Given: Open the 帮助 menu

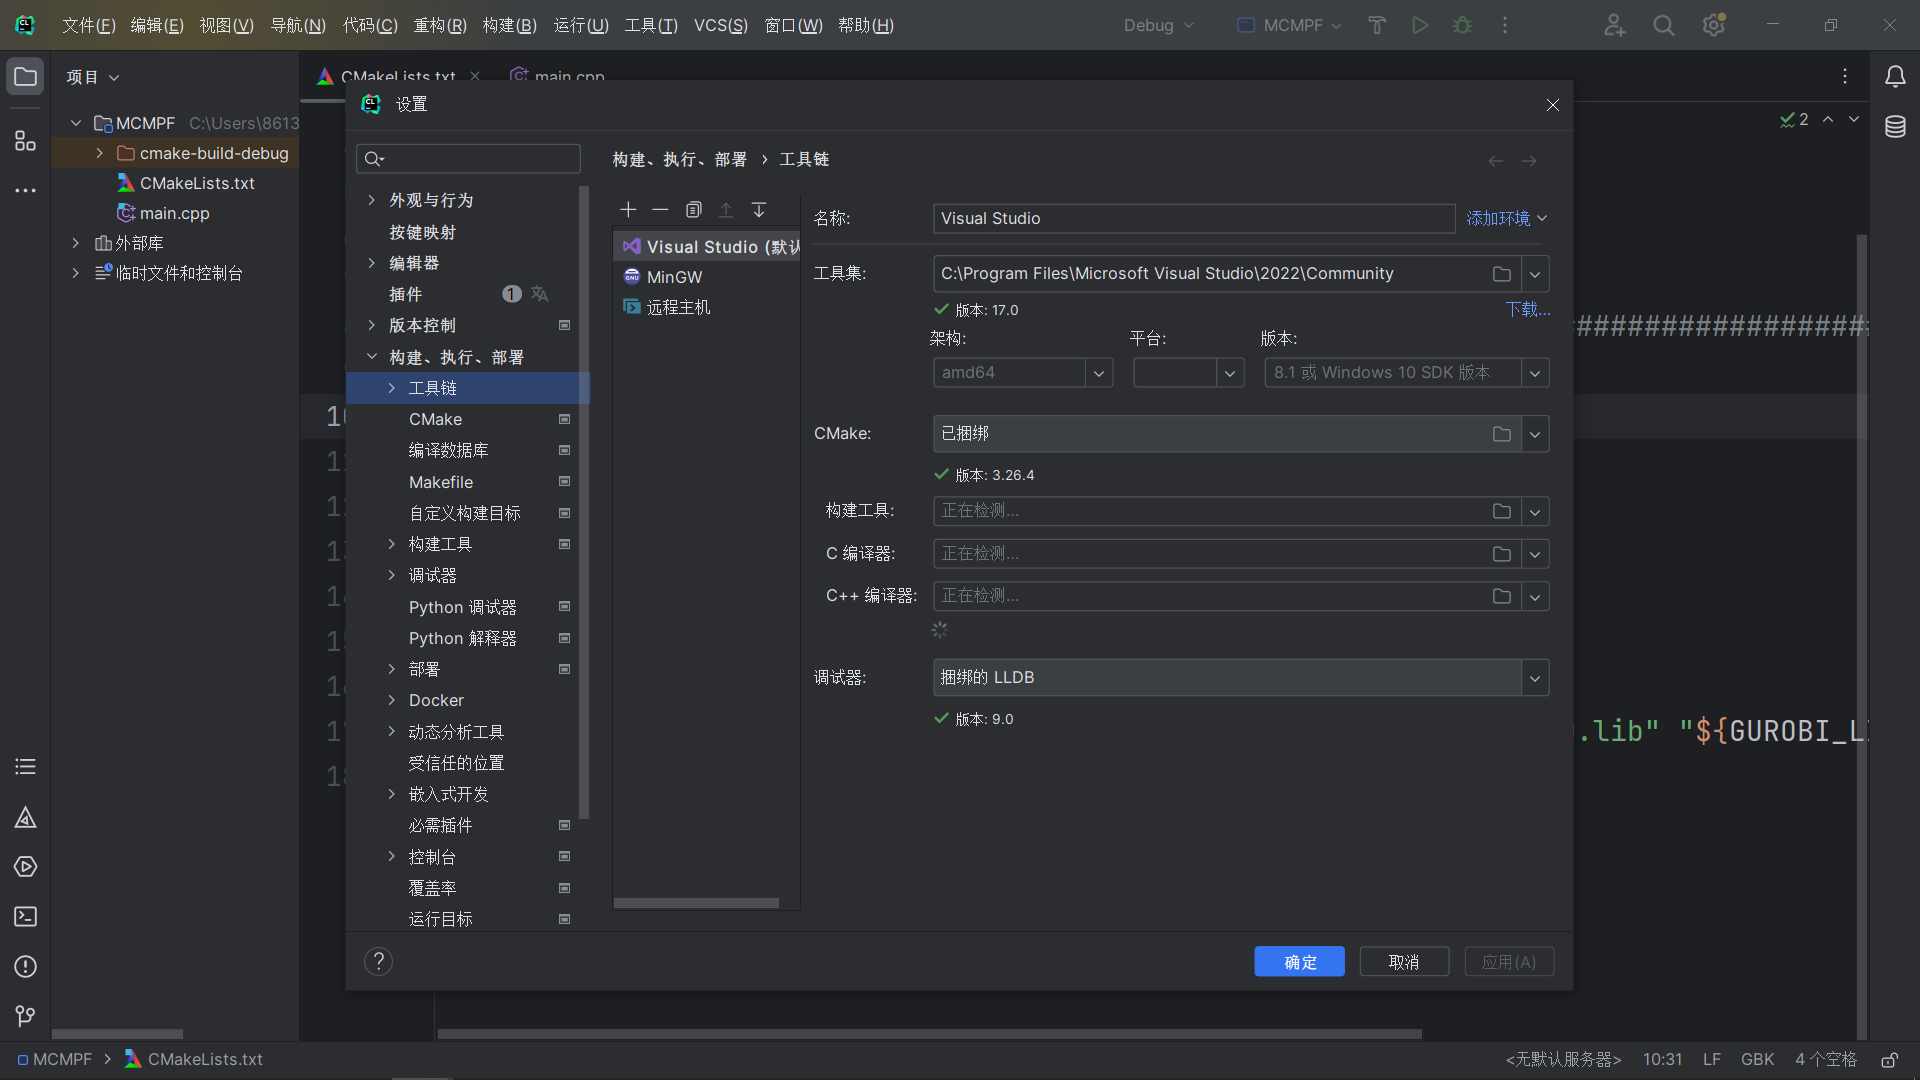Looking at the screenshot, I should (866, 25).
